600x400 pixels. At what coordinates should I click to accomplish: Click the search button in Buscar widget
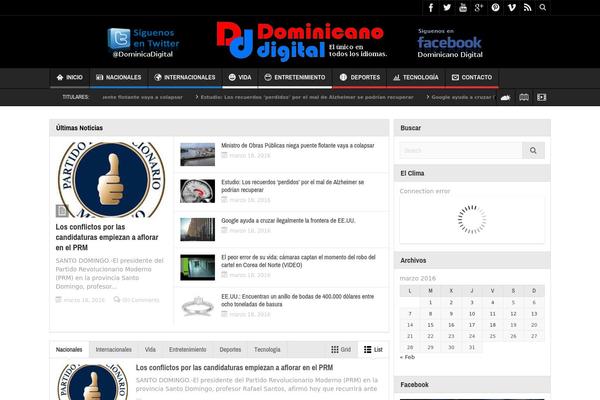(533, 150)
